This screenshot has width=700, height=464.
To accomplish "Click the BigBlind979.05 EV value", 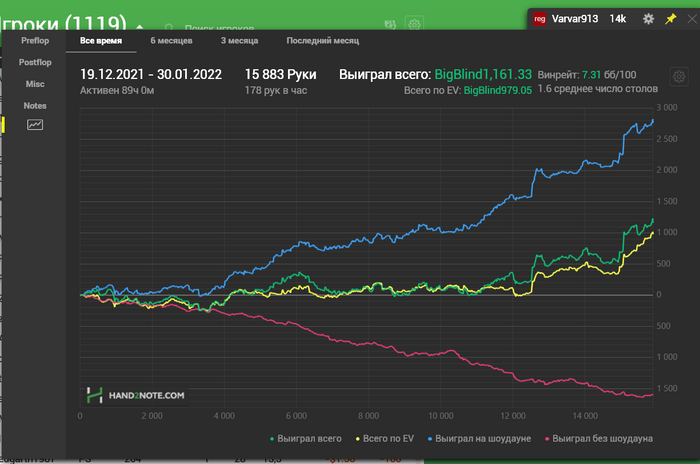I will point(498,90).
